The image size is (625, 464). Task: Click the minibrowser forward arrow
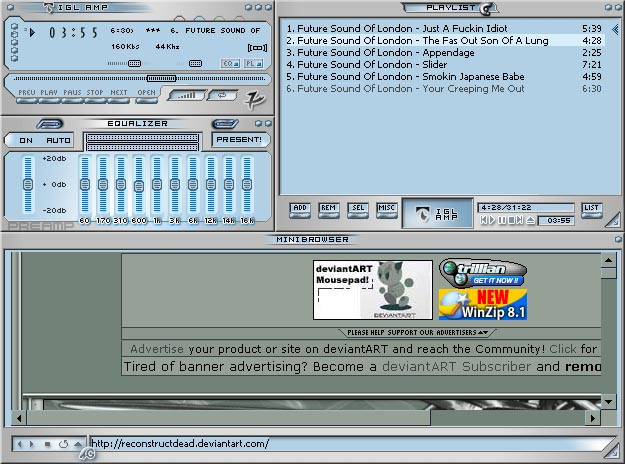click(x=32, y=444)
